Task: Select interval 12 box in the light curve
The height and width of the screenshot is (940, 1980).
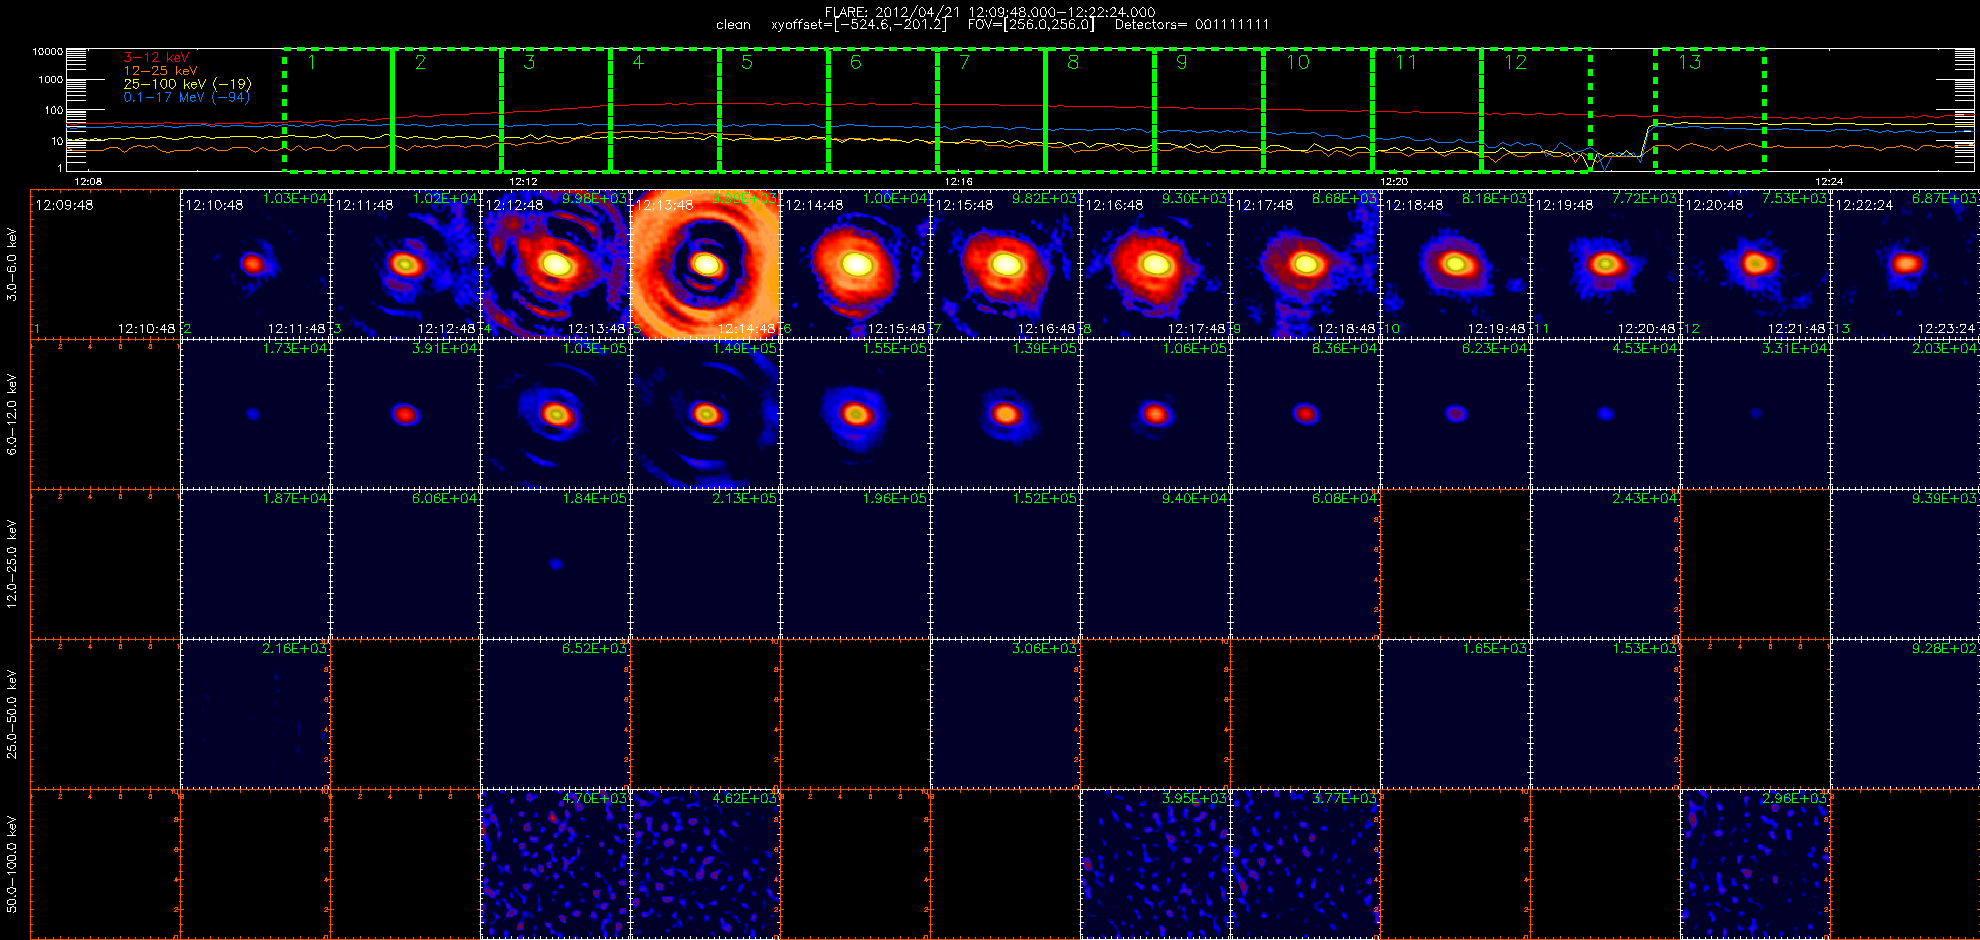Action: tap(1536, 110)
